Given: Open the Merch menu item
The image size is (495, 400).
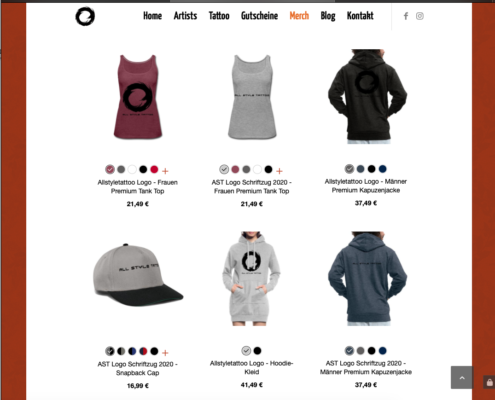Looking at the screenshot, I should (299, 16).
